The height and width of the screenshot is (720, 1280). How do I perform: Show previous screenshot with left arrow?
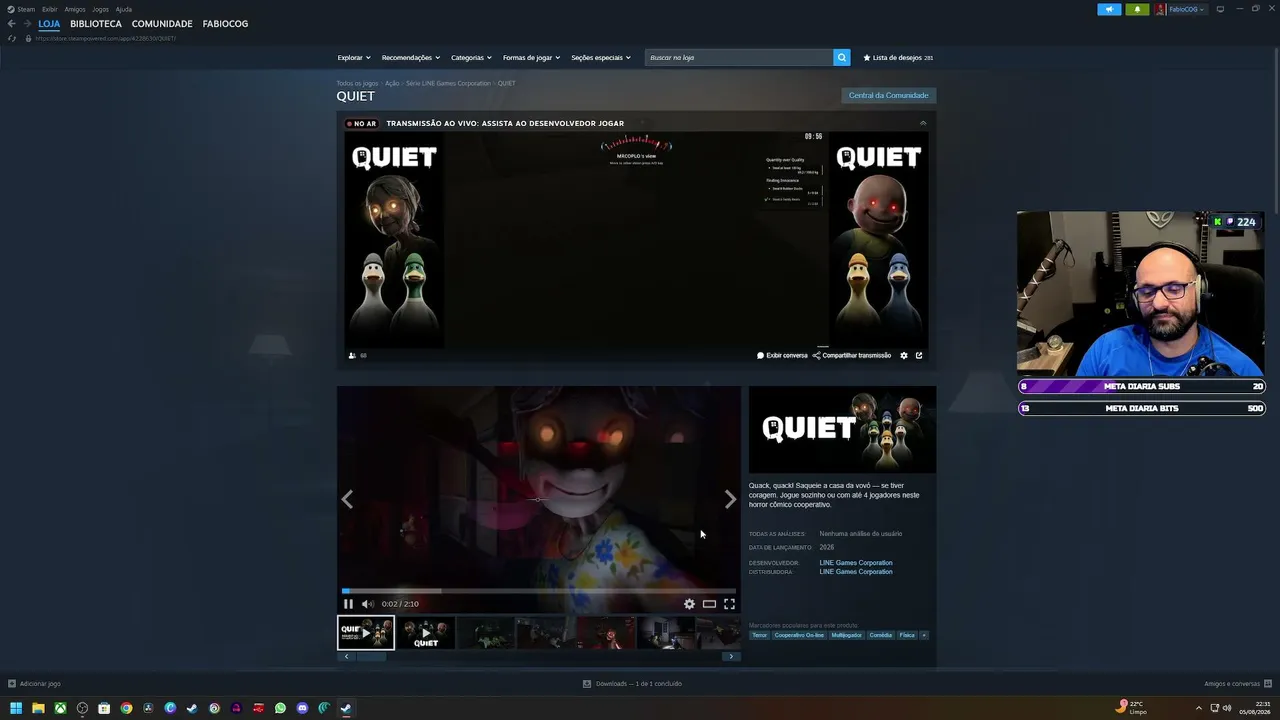tap(347, 499)
